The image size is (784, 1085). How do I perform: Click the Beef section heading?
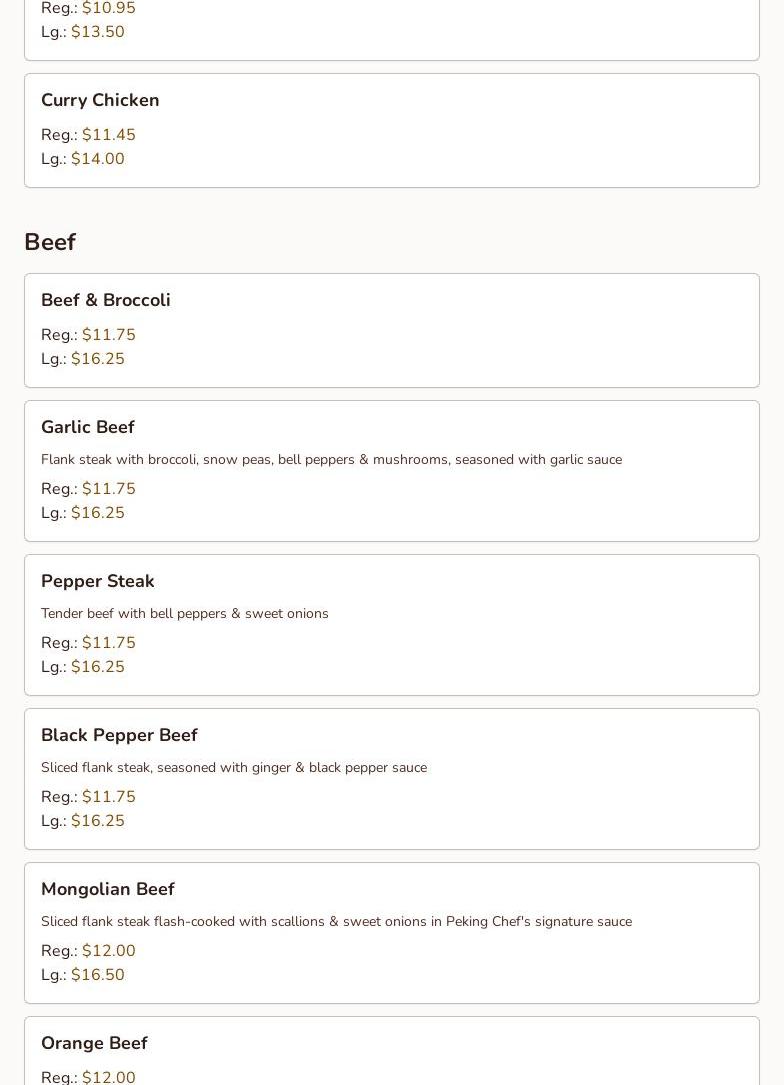[x=50, y=242]
